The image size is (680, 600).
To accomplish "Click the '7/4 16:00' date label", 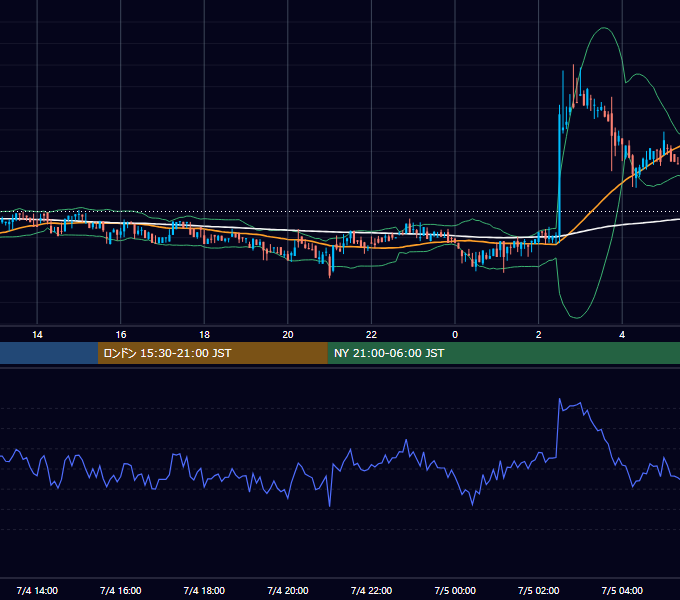I will pos(121,590).
